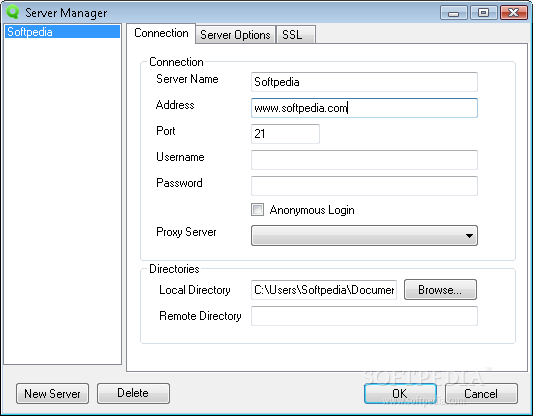This screenshot has width=533, height=416.
Task: Click the Remote Directory field
Action: click(x=364, y=316)
